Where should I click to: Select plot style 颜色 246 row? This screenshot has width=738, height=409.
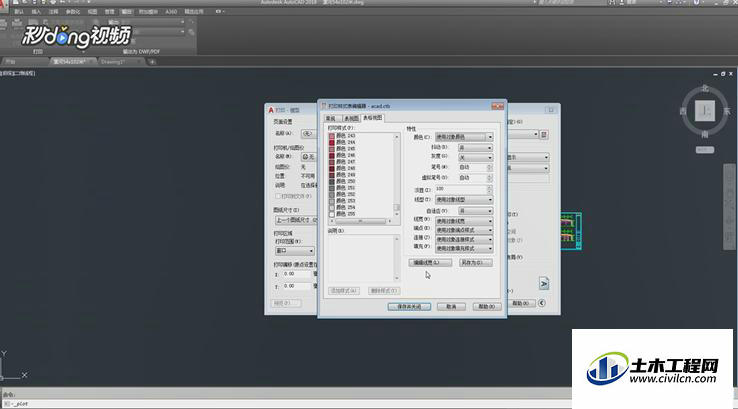click(x=361, y=155)
